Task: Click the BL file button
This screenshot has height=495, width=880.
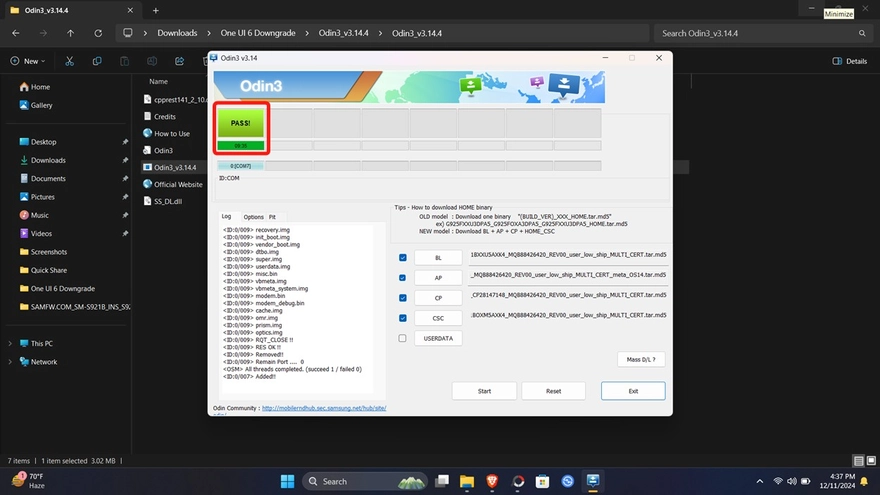Action: point(438,258)
